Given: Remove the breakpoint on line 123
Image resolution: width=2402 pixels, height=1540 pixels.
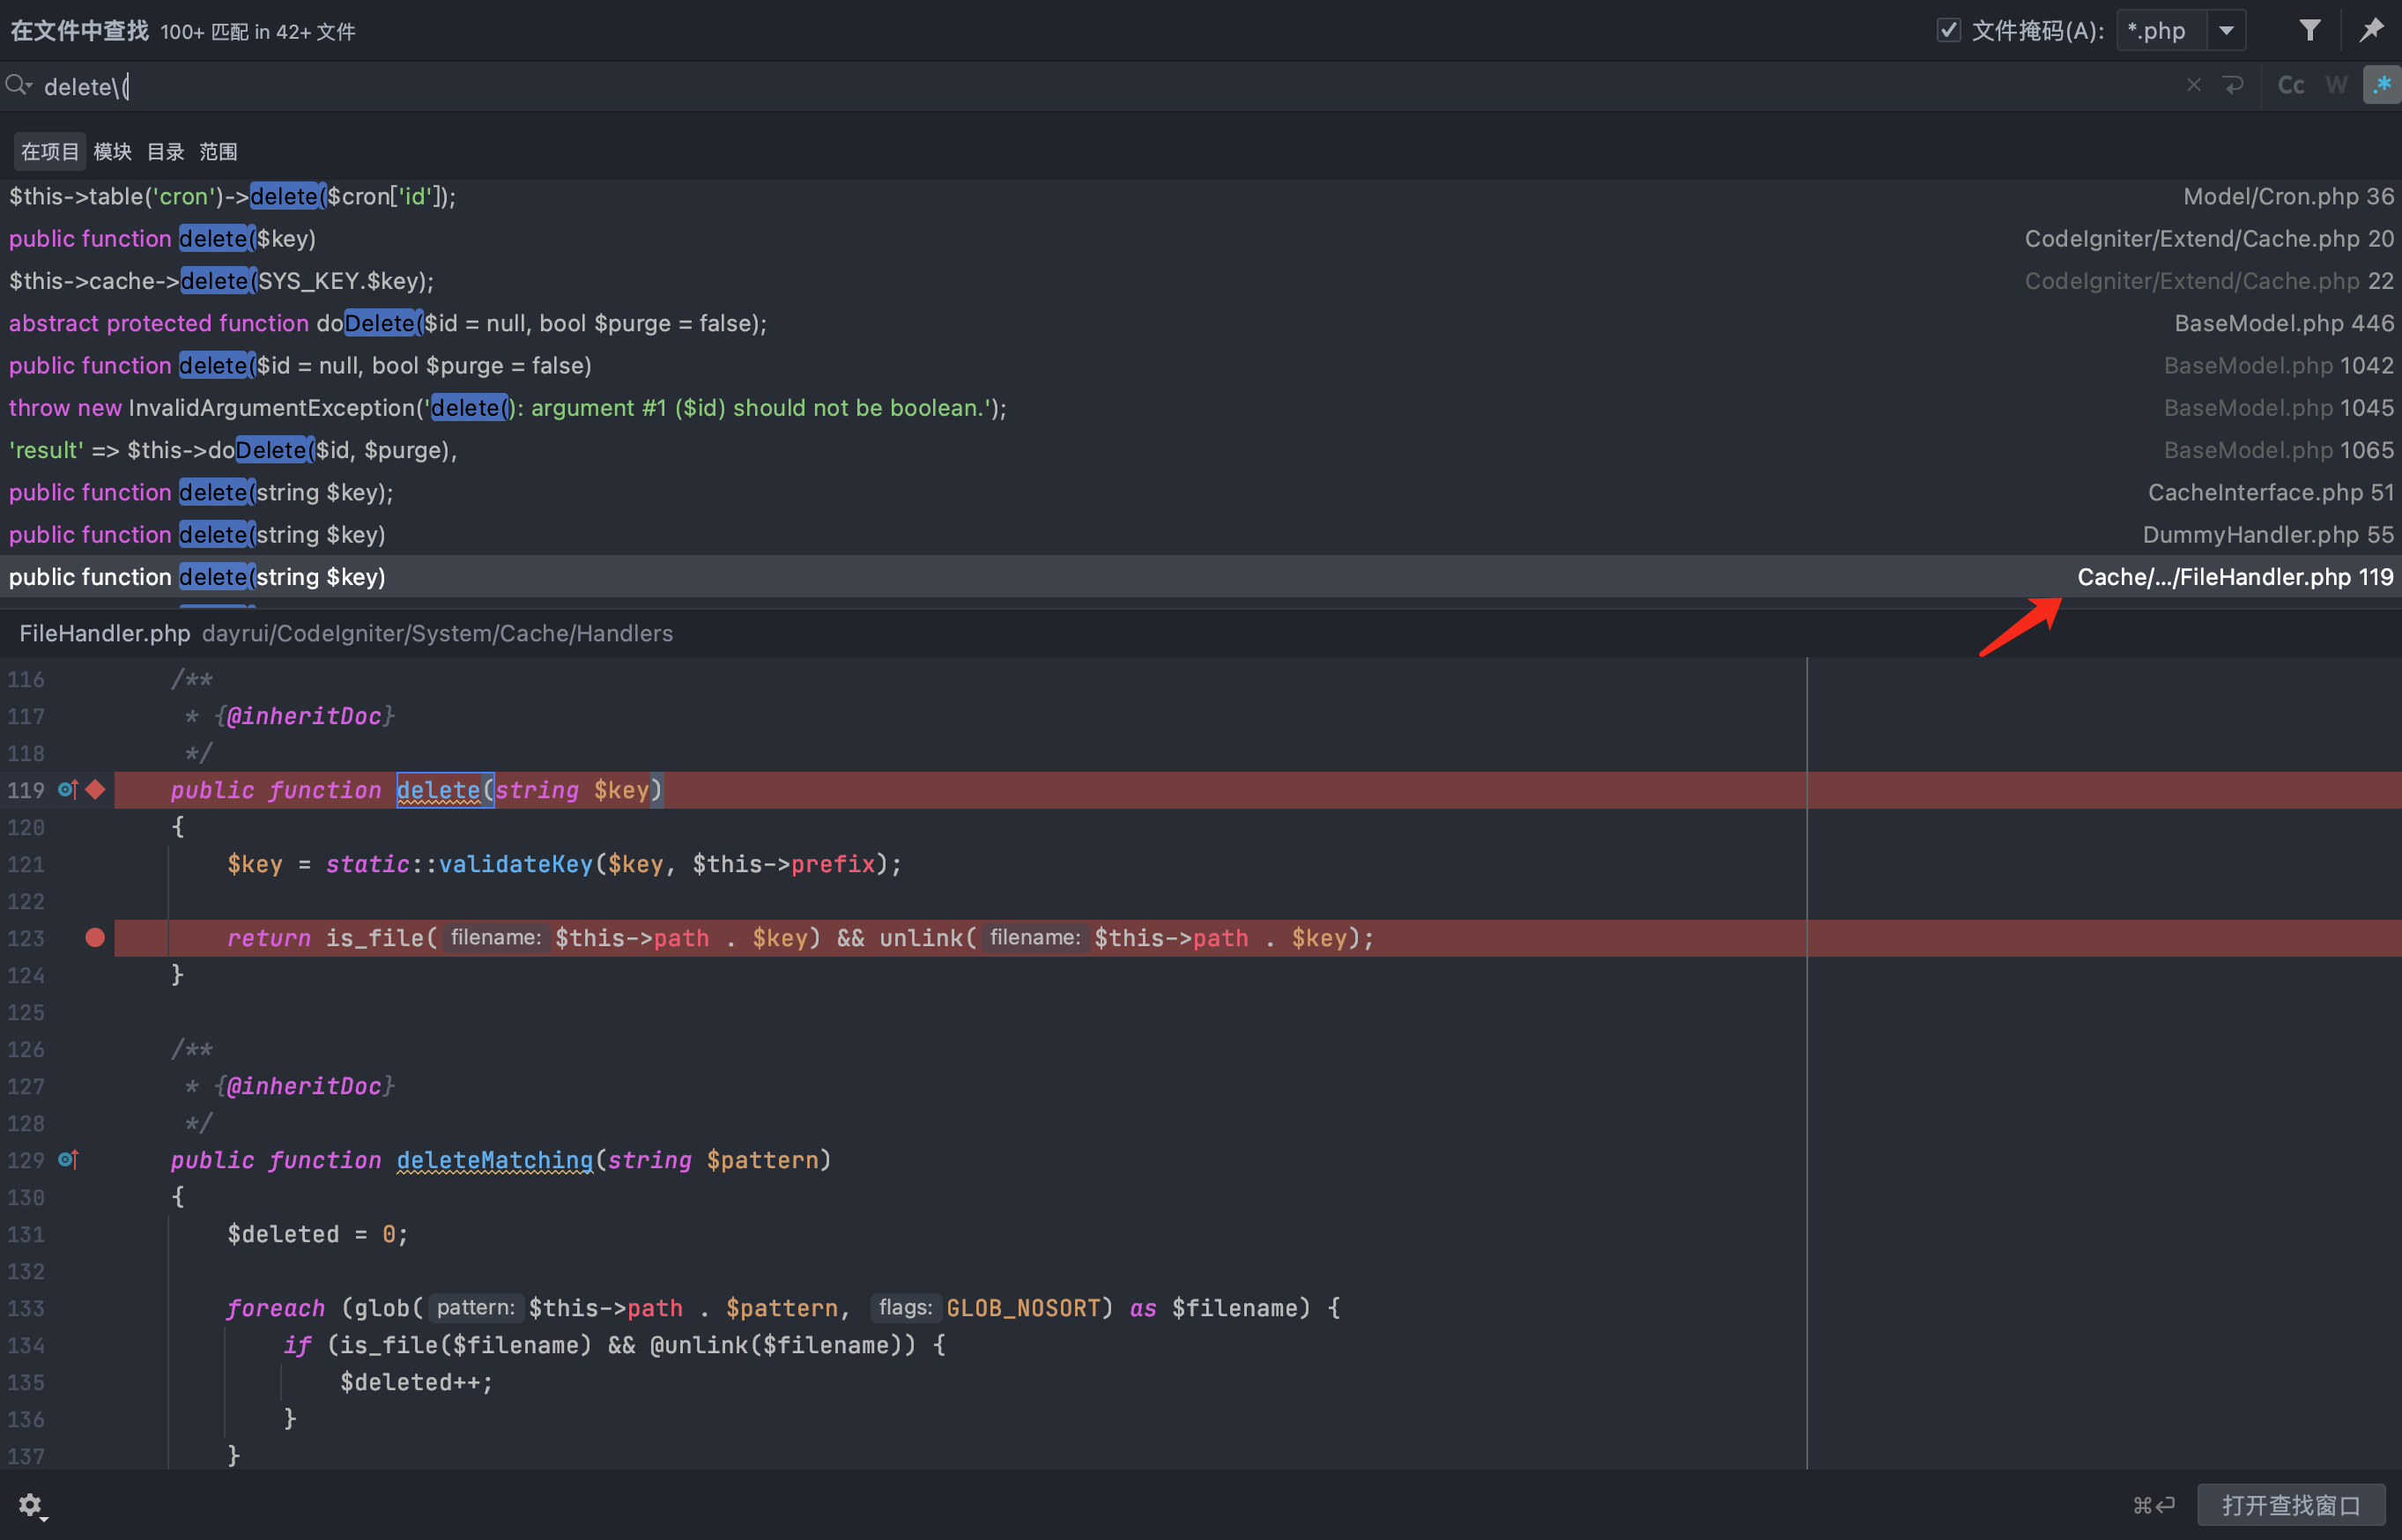Looking at the screenshot, I should (x=95, y=938).
